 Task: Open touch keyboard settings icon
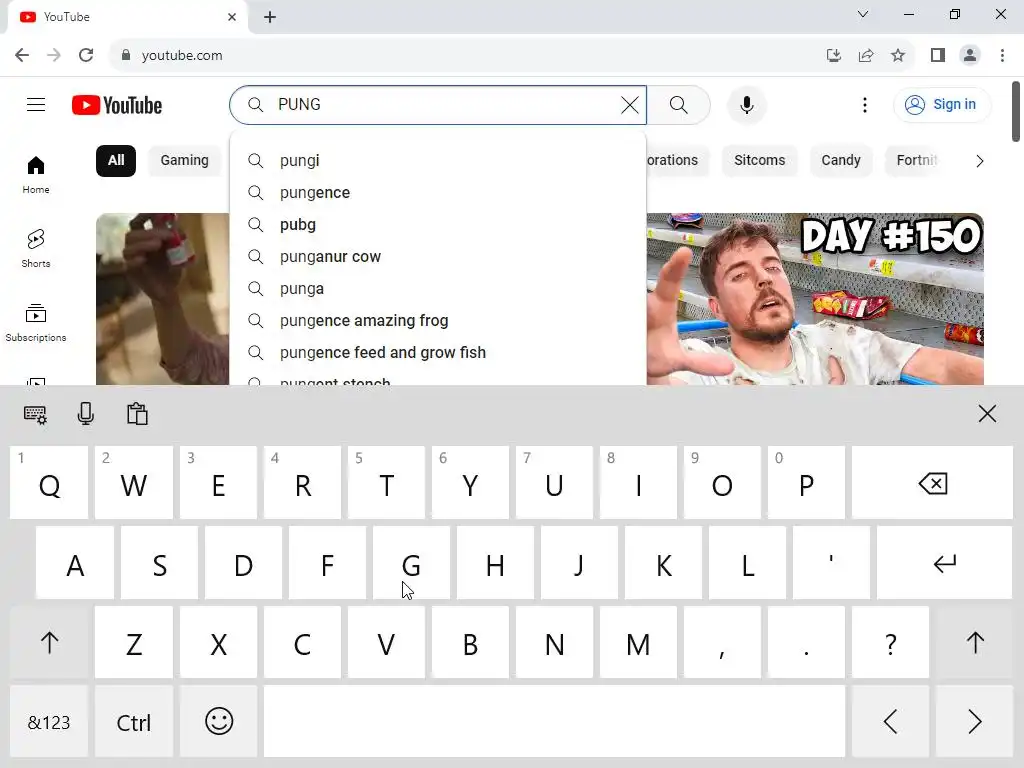coord(35,414)
